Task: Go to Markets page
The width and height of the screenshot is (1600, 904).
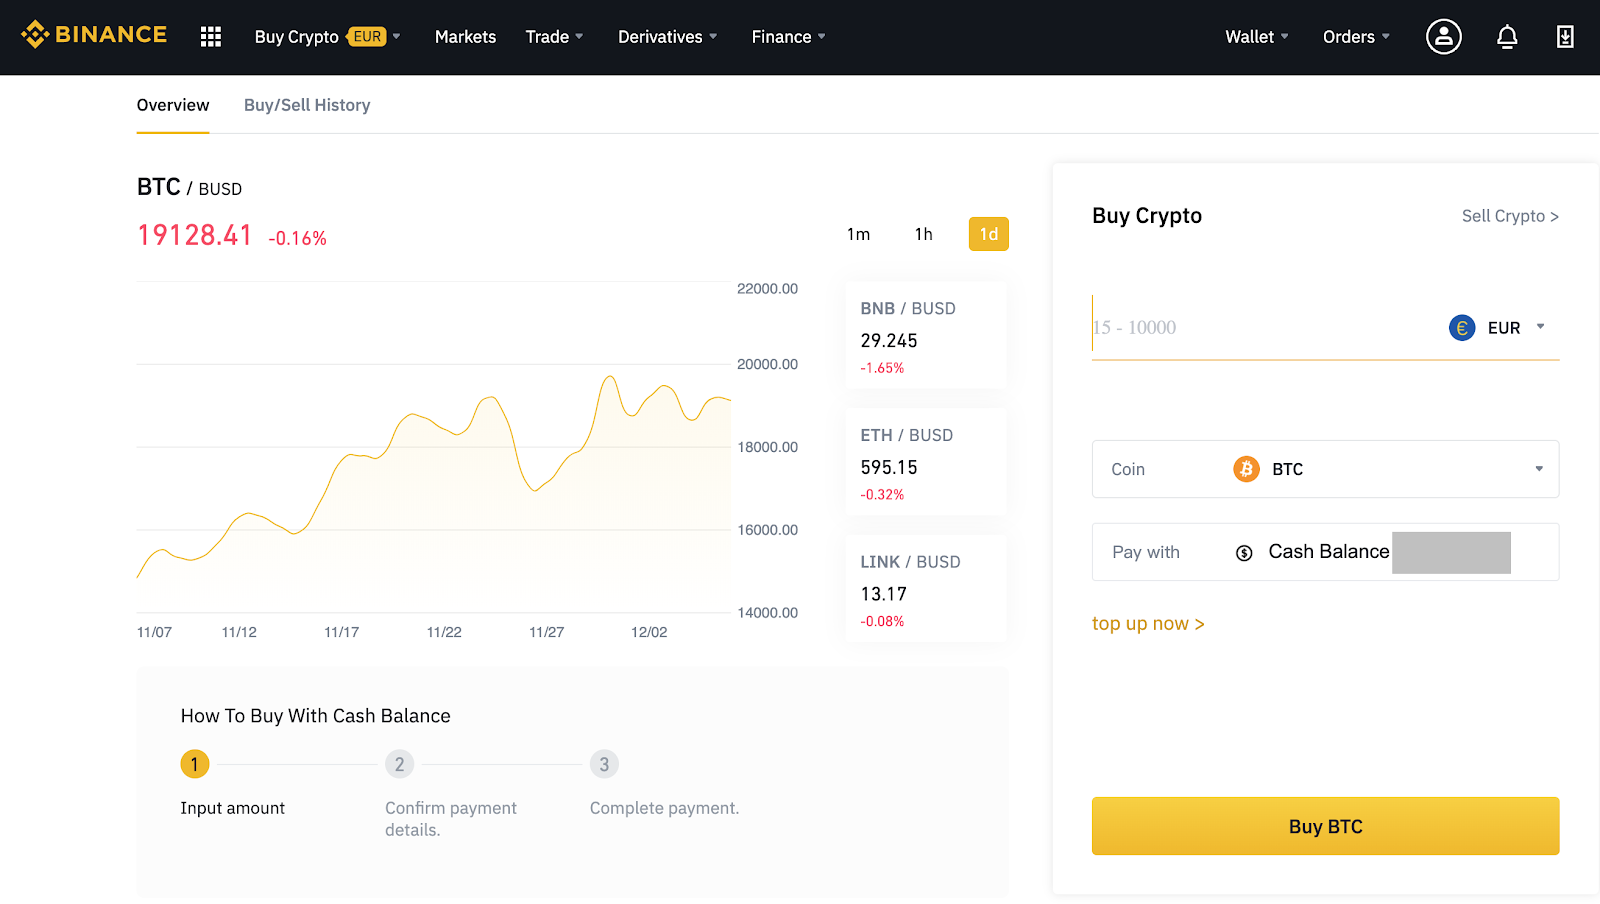Action: pos(465,37)
